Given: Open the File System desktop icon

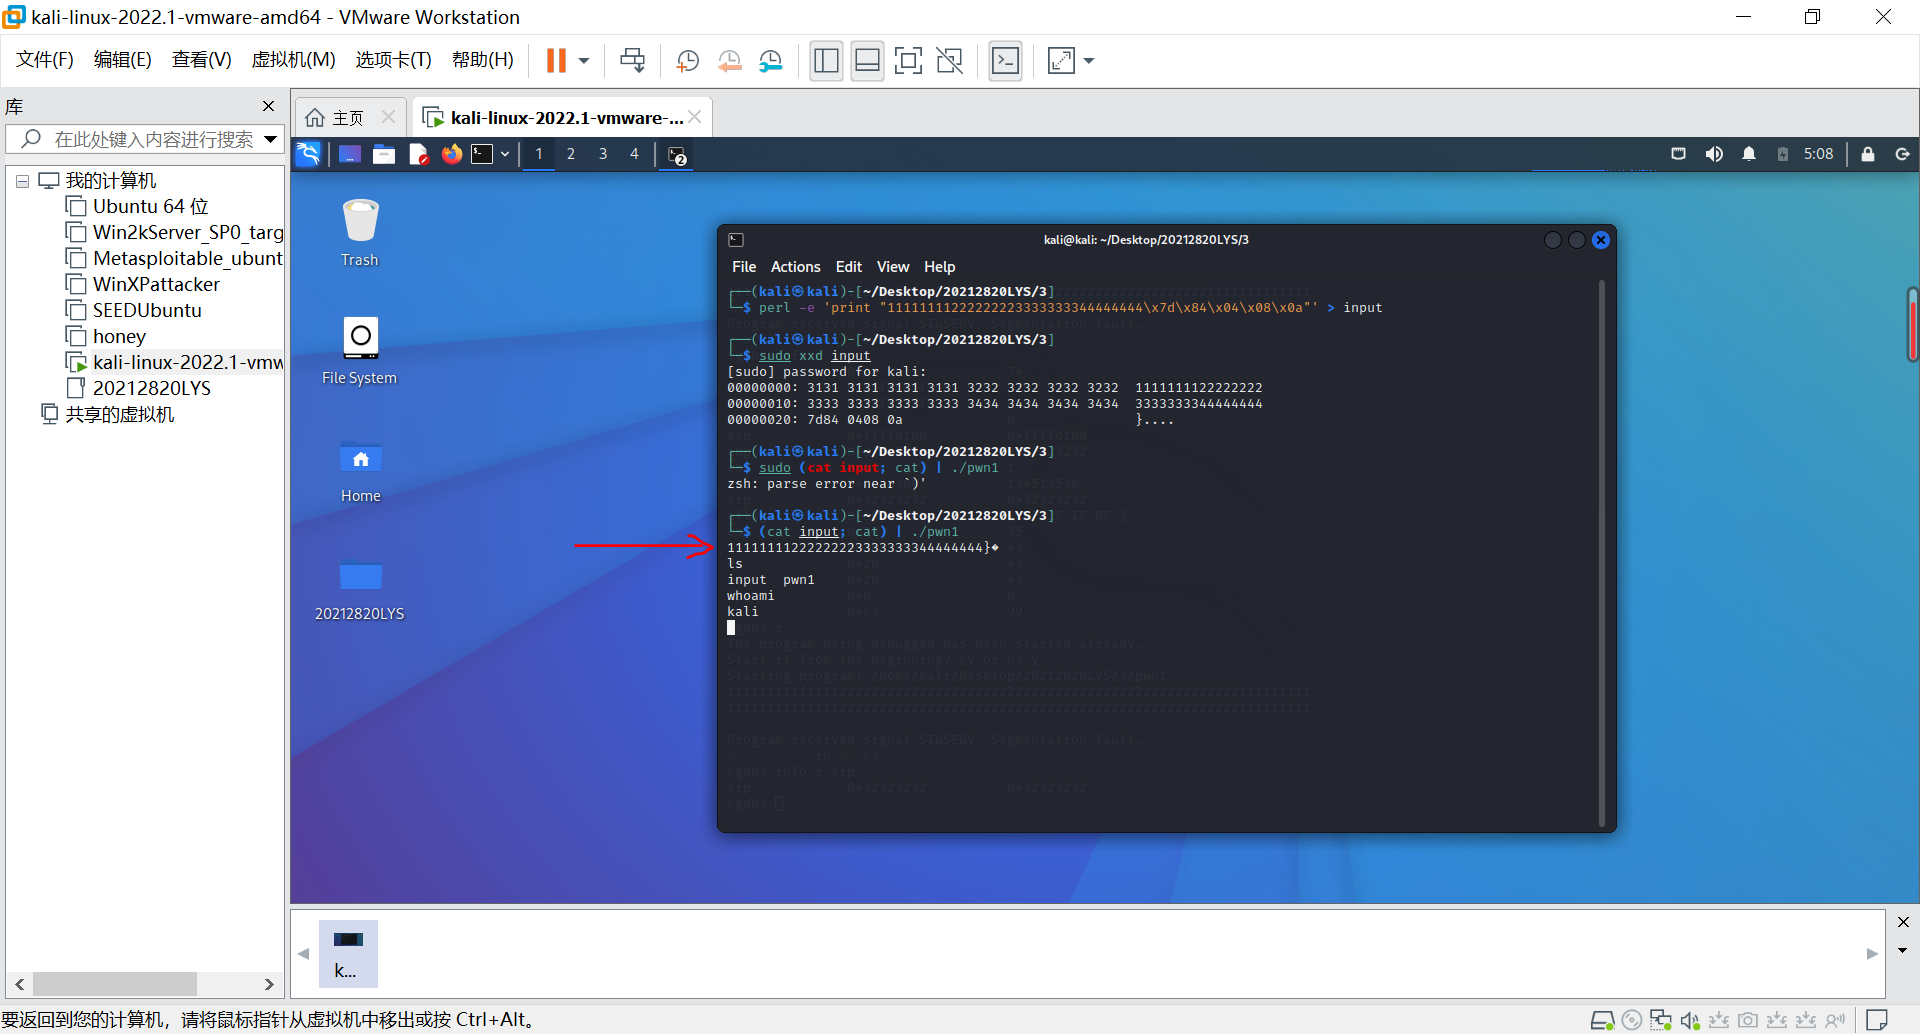Looking at the screenshot, I should tap(360, 351).
